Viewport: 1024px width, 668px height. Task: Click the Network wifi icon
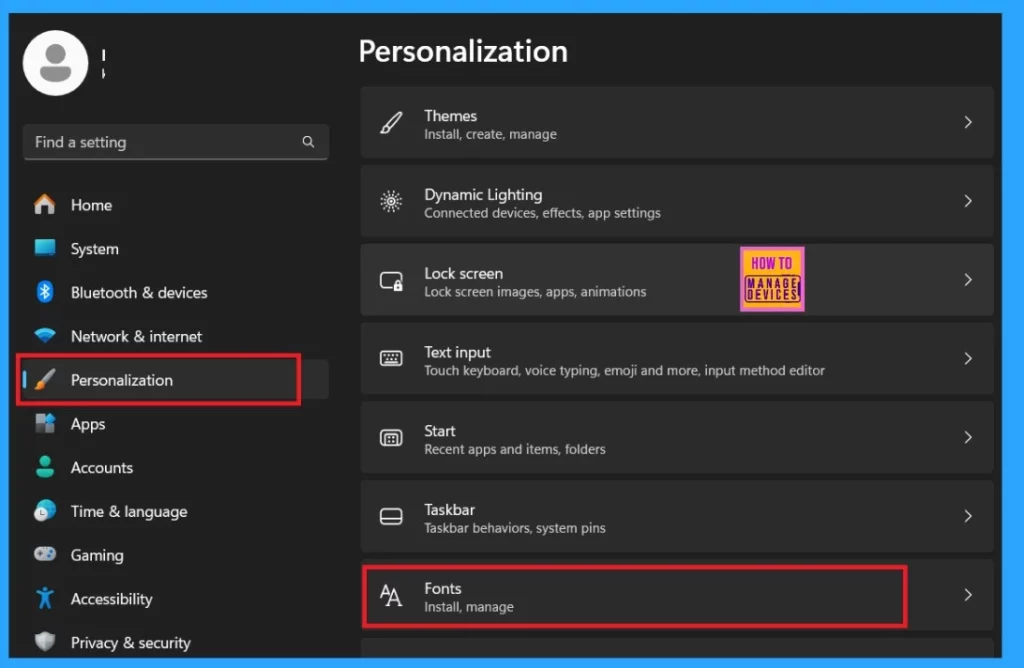44,336
